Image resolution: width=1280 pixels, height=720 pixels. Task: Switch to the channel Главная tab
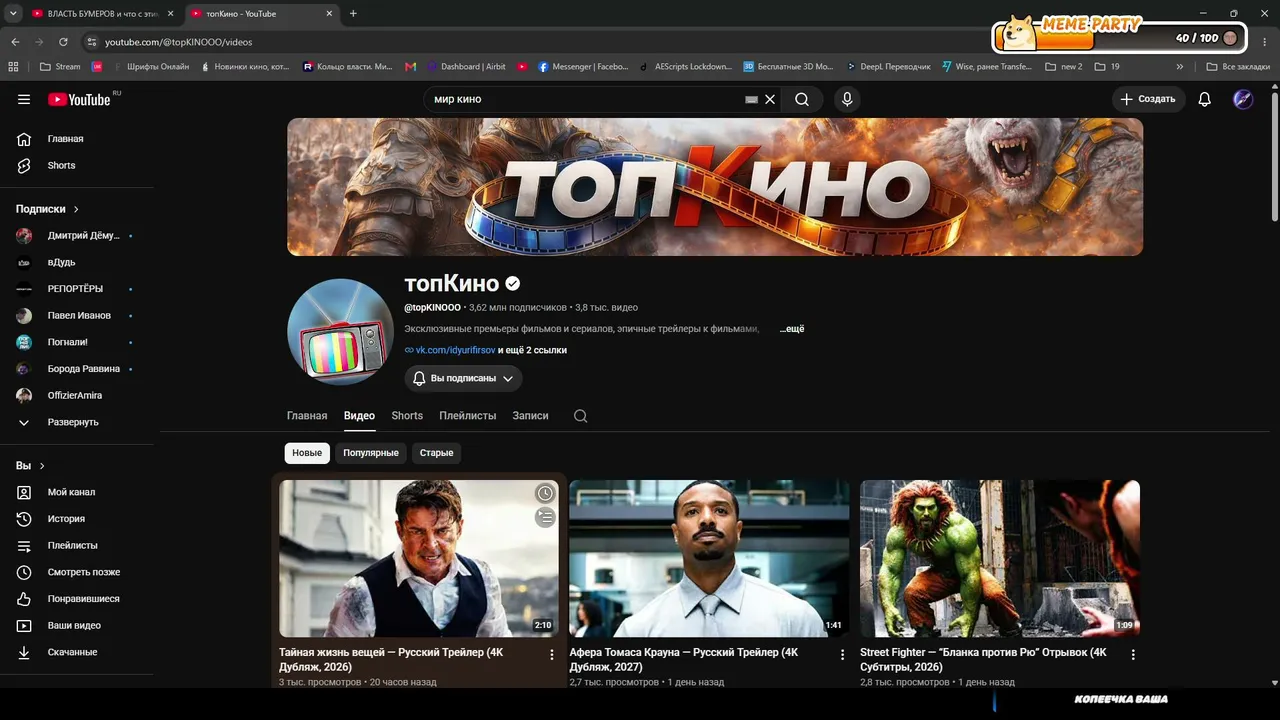tap(307, 416)
